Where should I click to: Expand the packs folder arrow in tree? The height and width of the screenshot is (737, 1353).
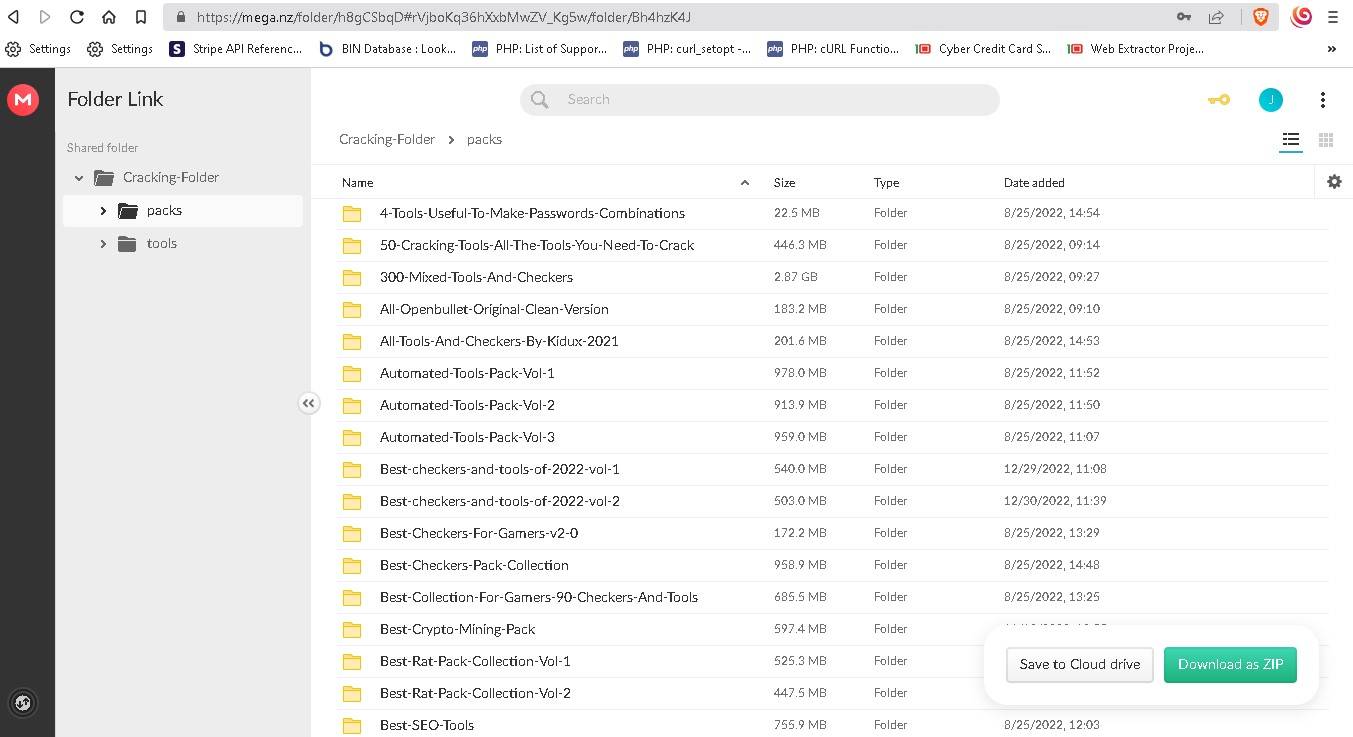click(x=103, y=211)
